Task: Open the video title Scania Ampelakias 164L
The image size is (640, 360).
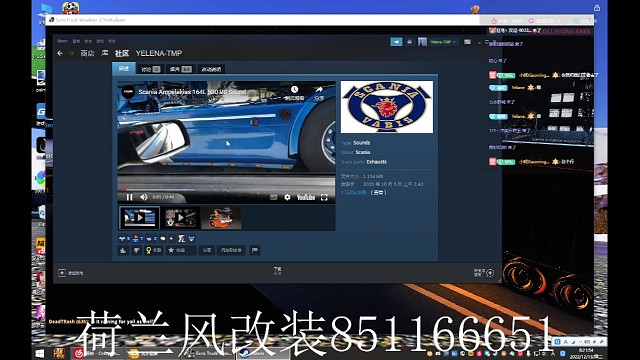Action: pyautogui.click(x=192, y=92)
